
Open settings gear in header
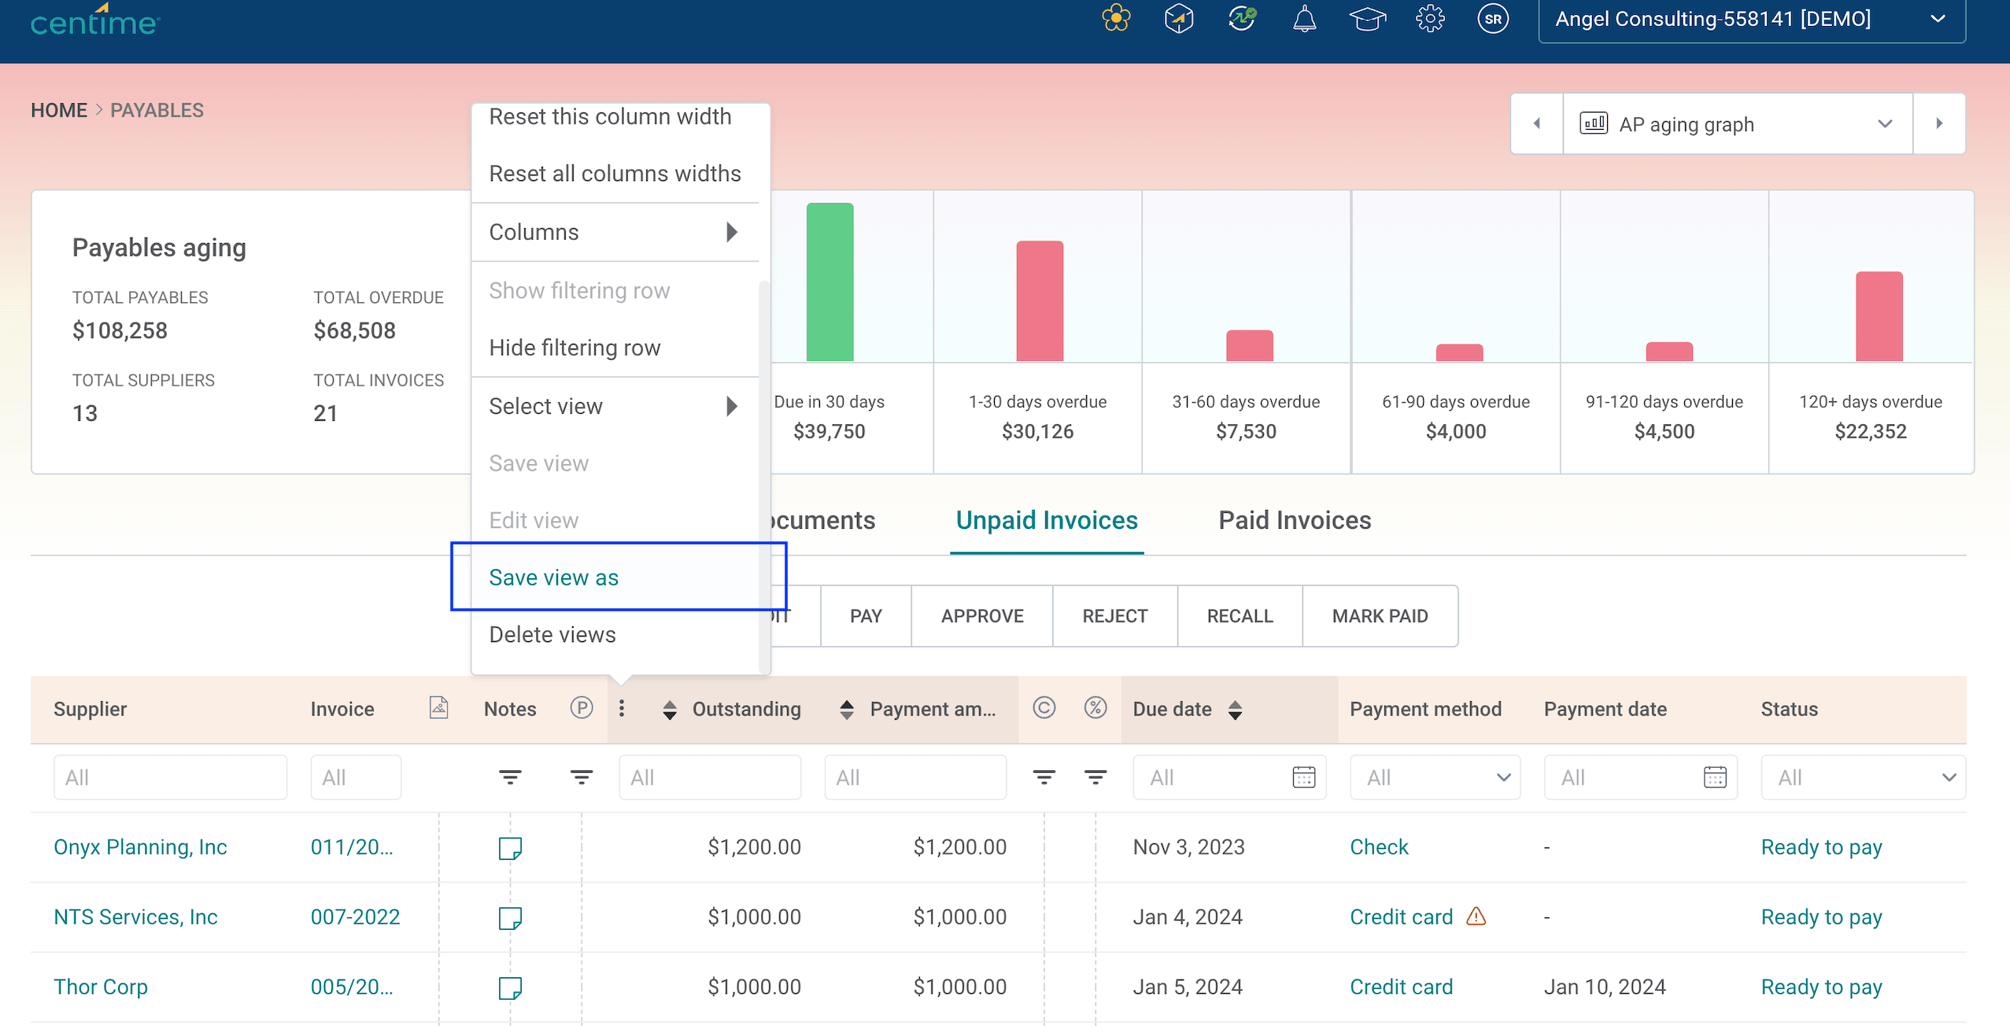tap(1430, 18)
